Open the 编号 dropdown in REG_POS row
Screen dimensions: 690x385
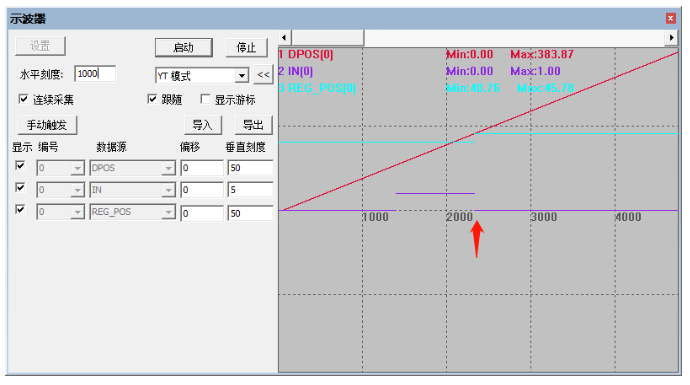77,212
